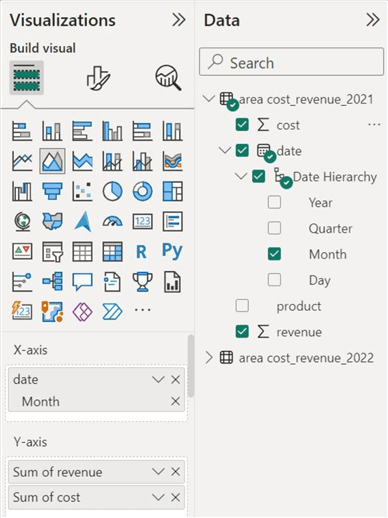
Task: Expand the area cost_revenue_2022 table
Action: coord(209,358)
